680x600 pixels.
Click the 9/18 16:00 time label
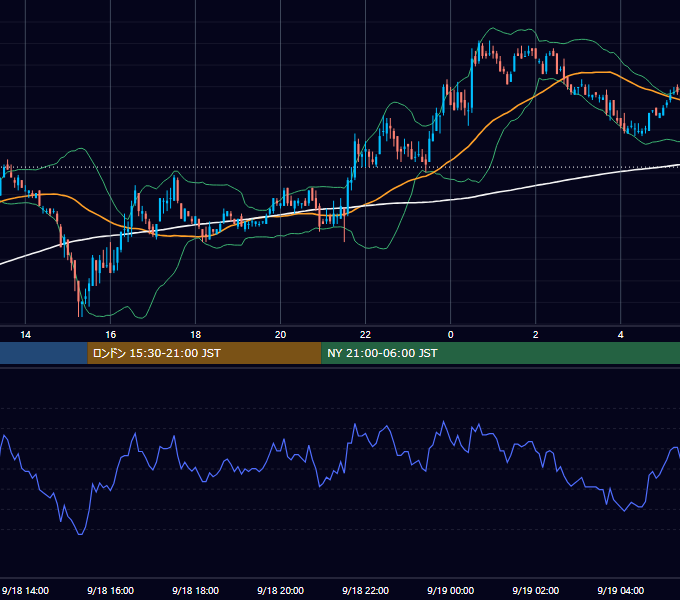110,590
